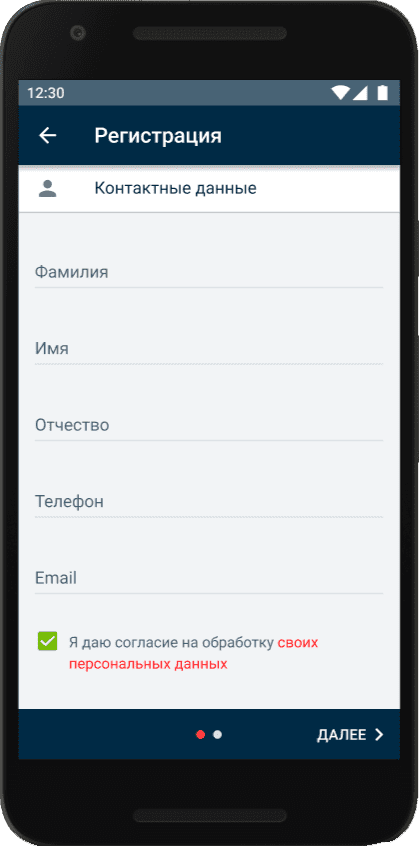
Task: Open the Контактные данные section header
Action: pyautogui.click(x=209, y=188)
